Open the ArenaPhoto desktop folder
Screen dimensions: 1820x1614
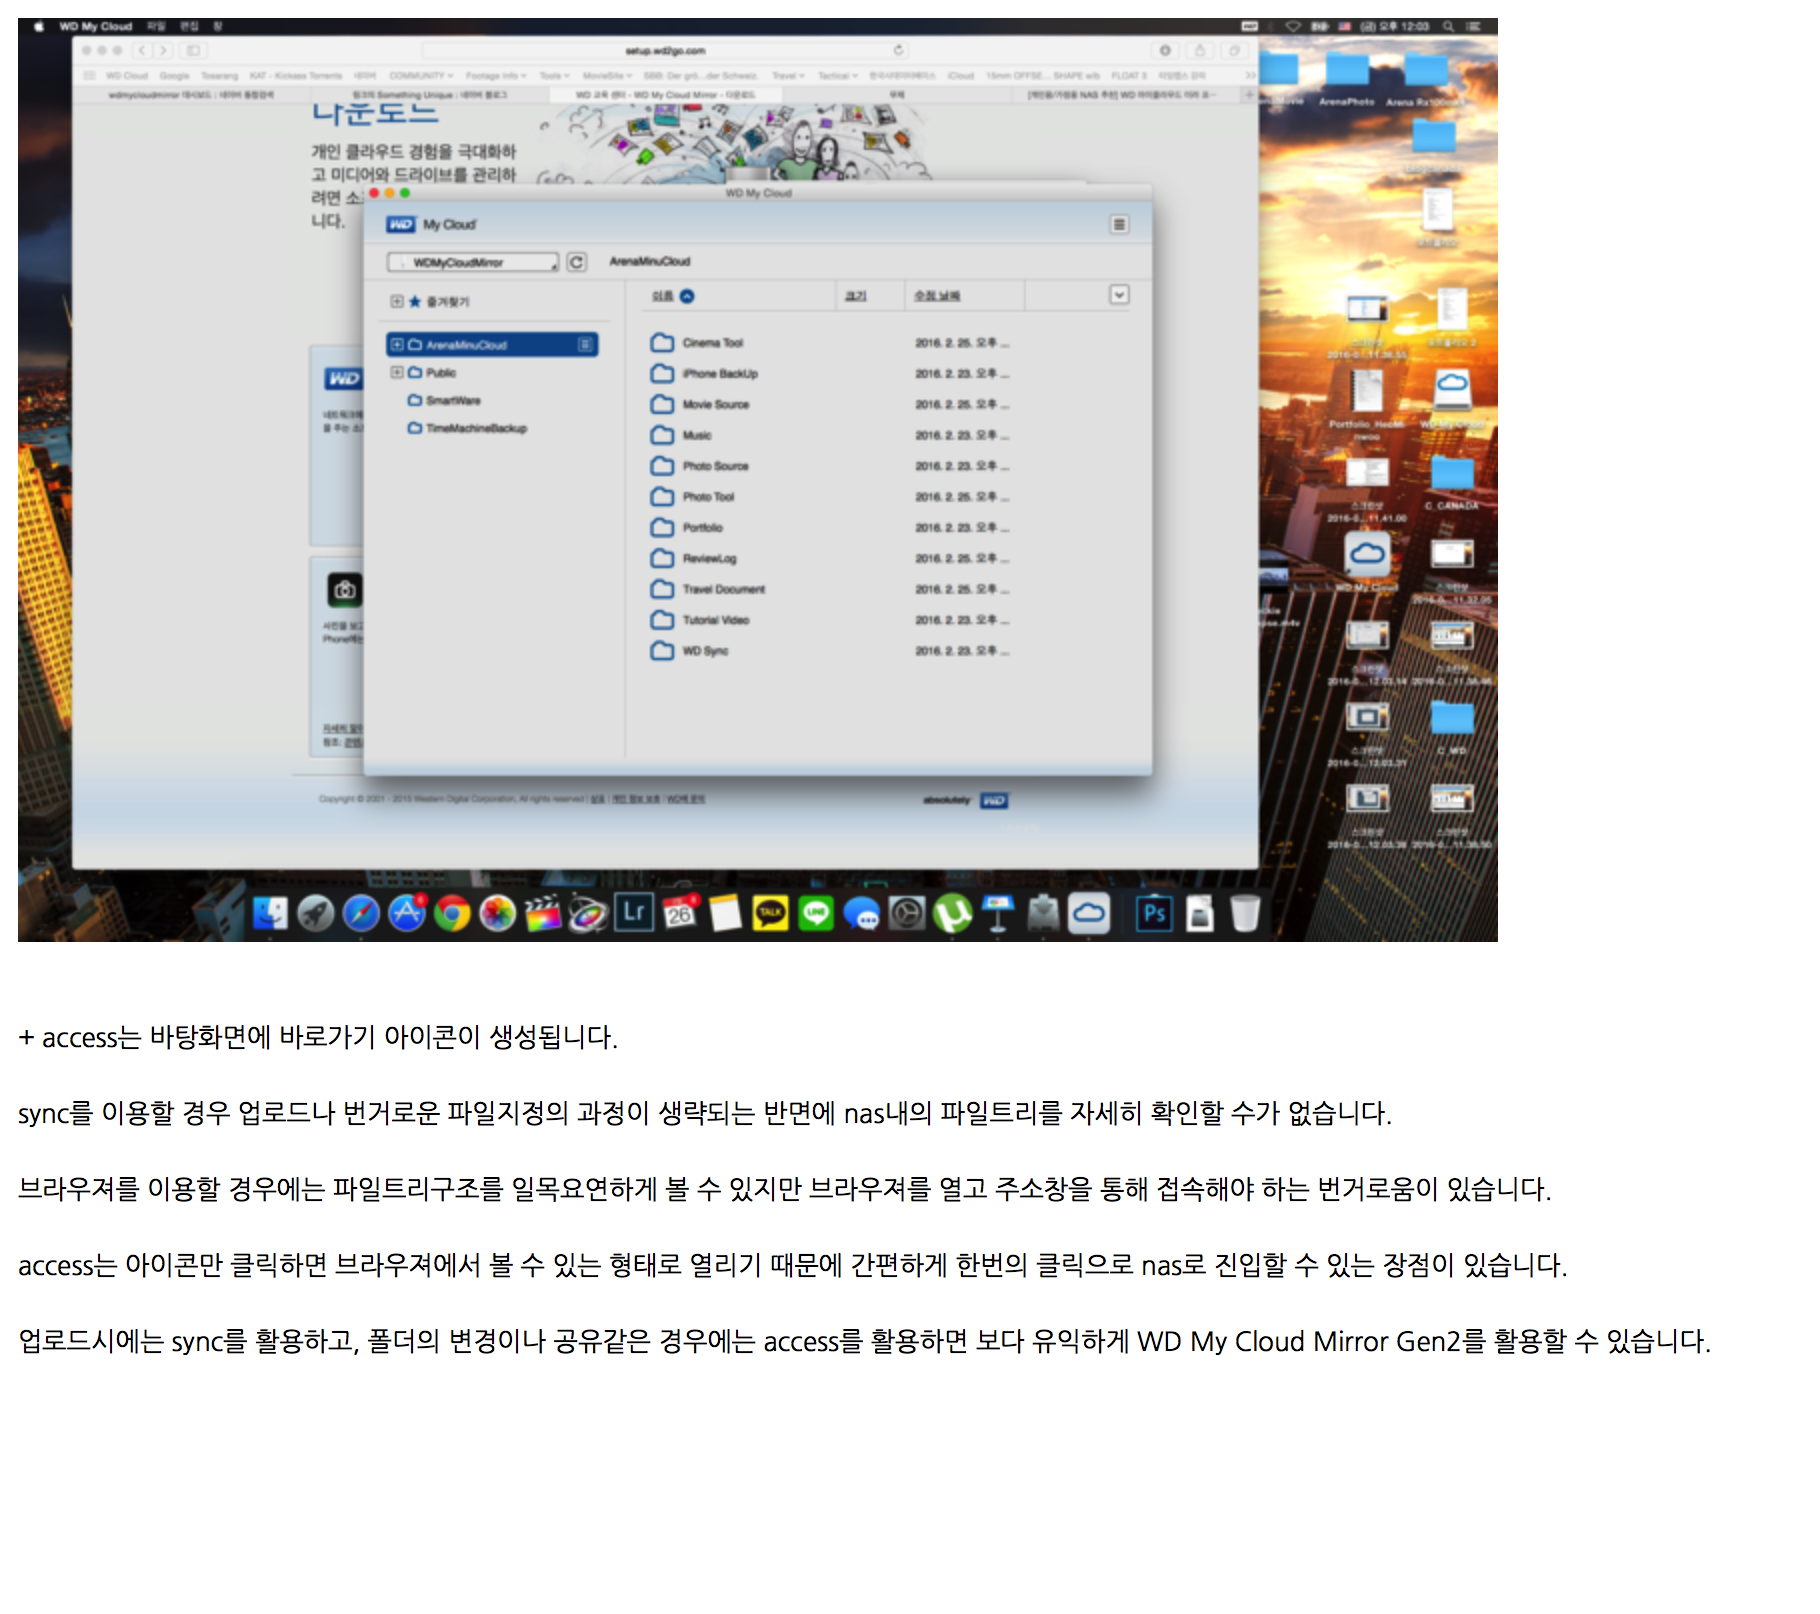pos(1347,70)
